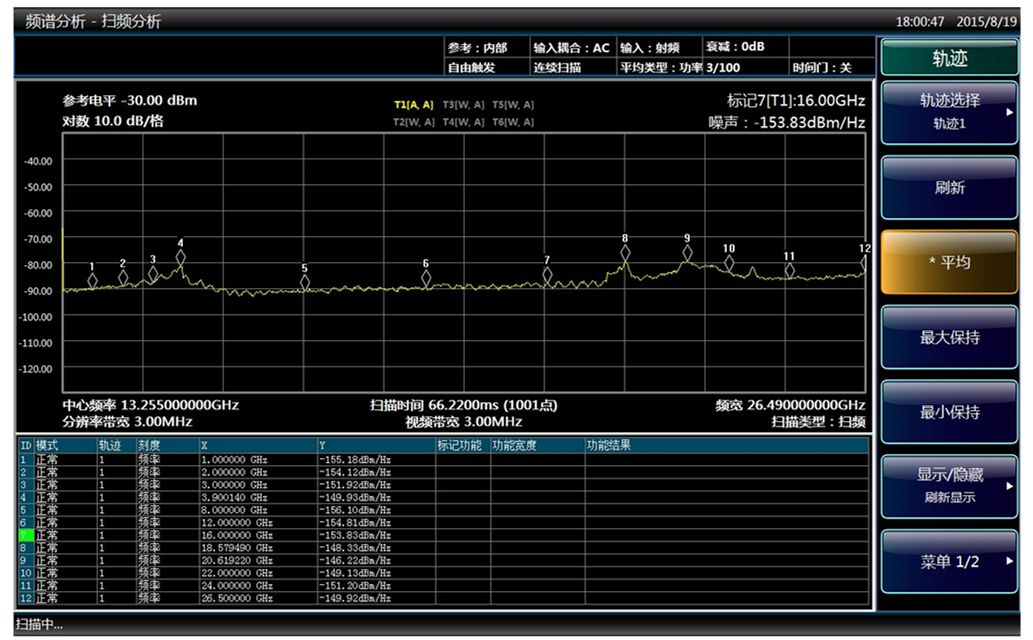This screenshot has height=640, width=1033.
Task: Toggle 显示/隐藏 trace display softkey
Action: click(x=949, y=486)
